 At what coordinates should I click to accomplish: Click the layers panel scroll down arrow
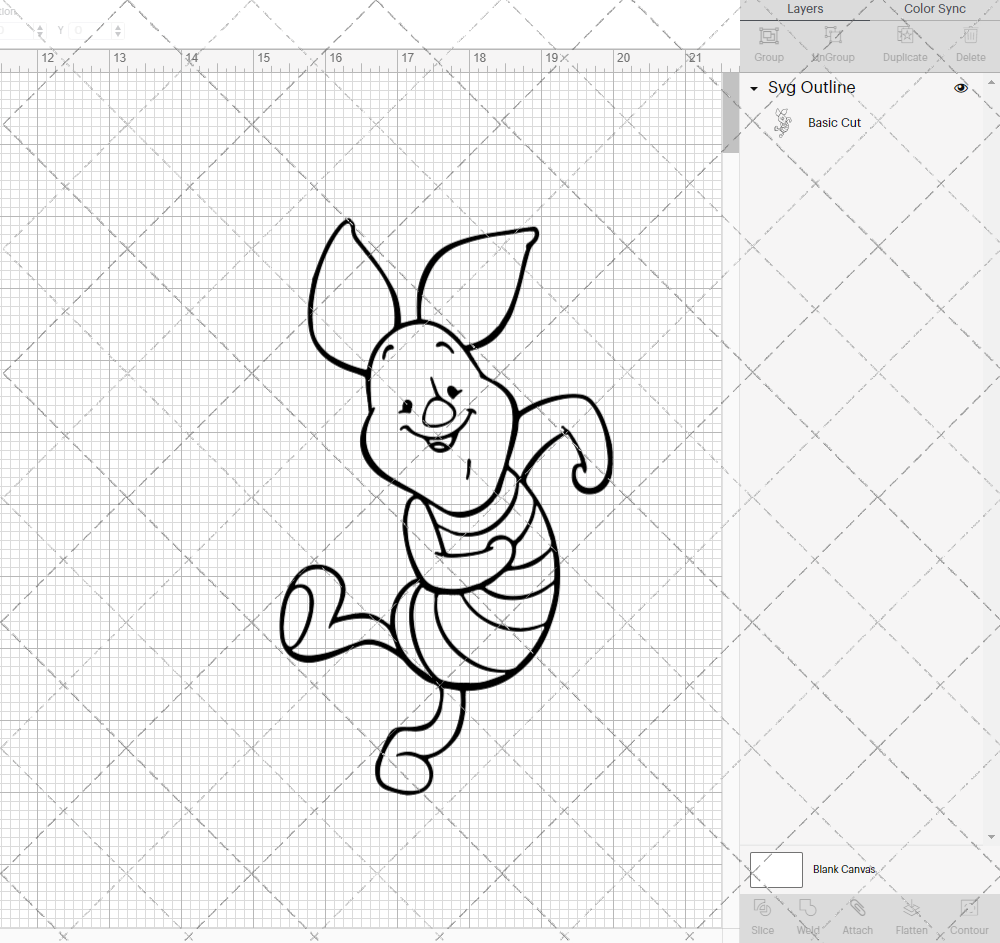click(x=990, y=837)
